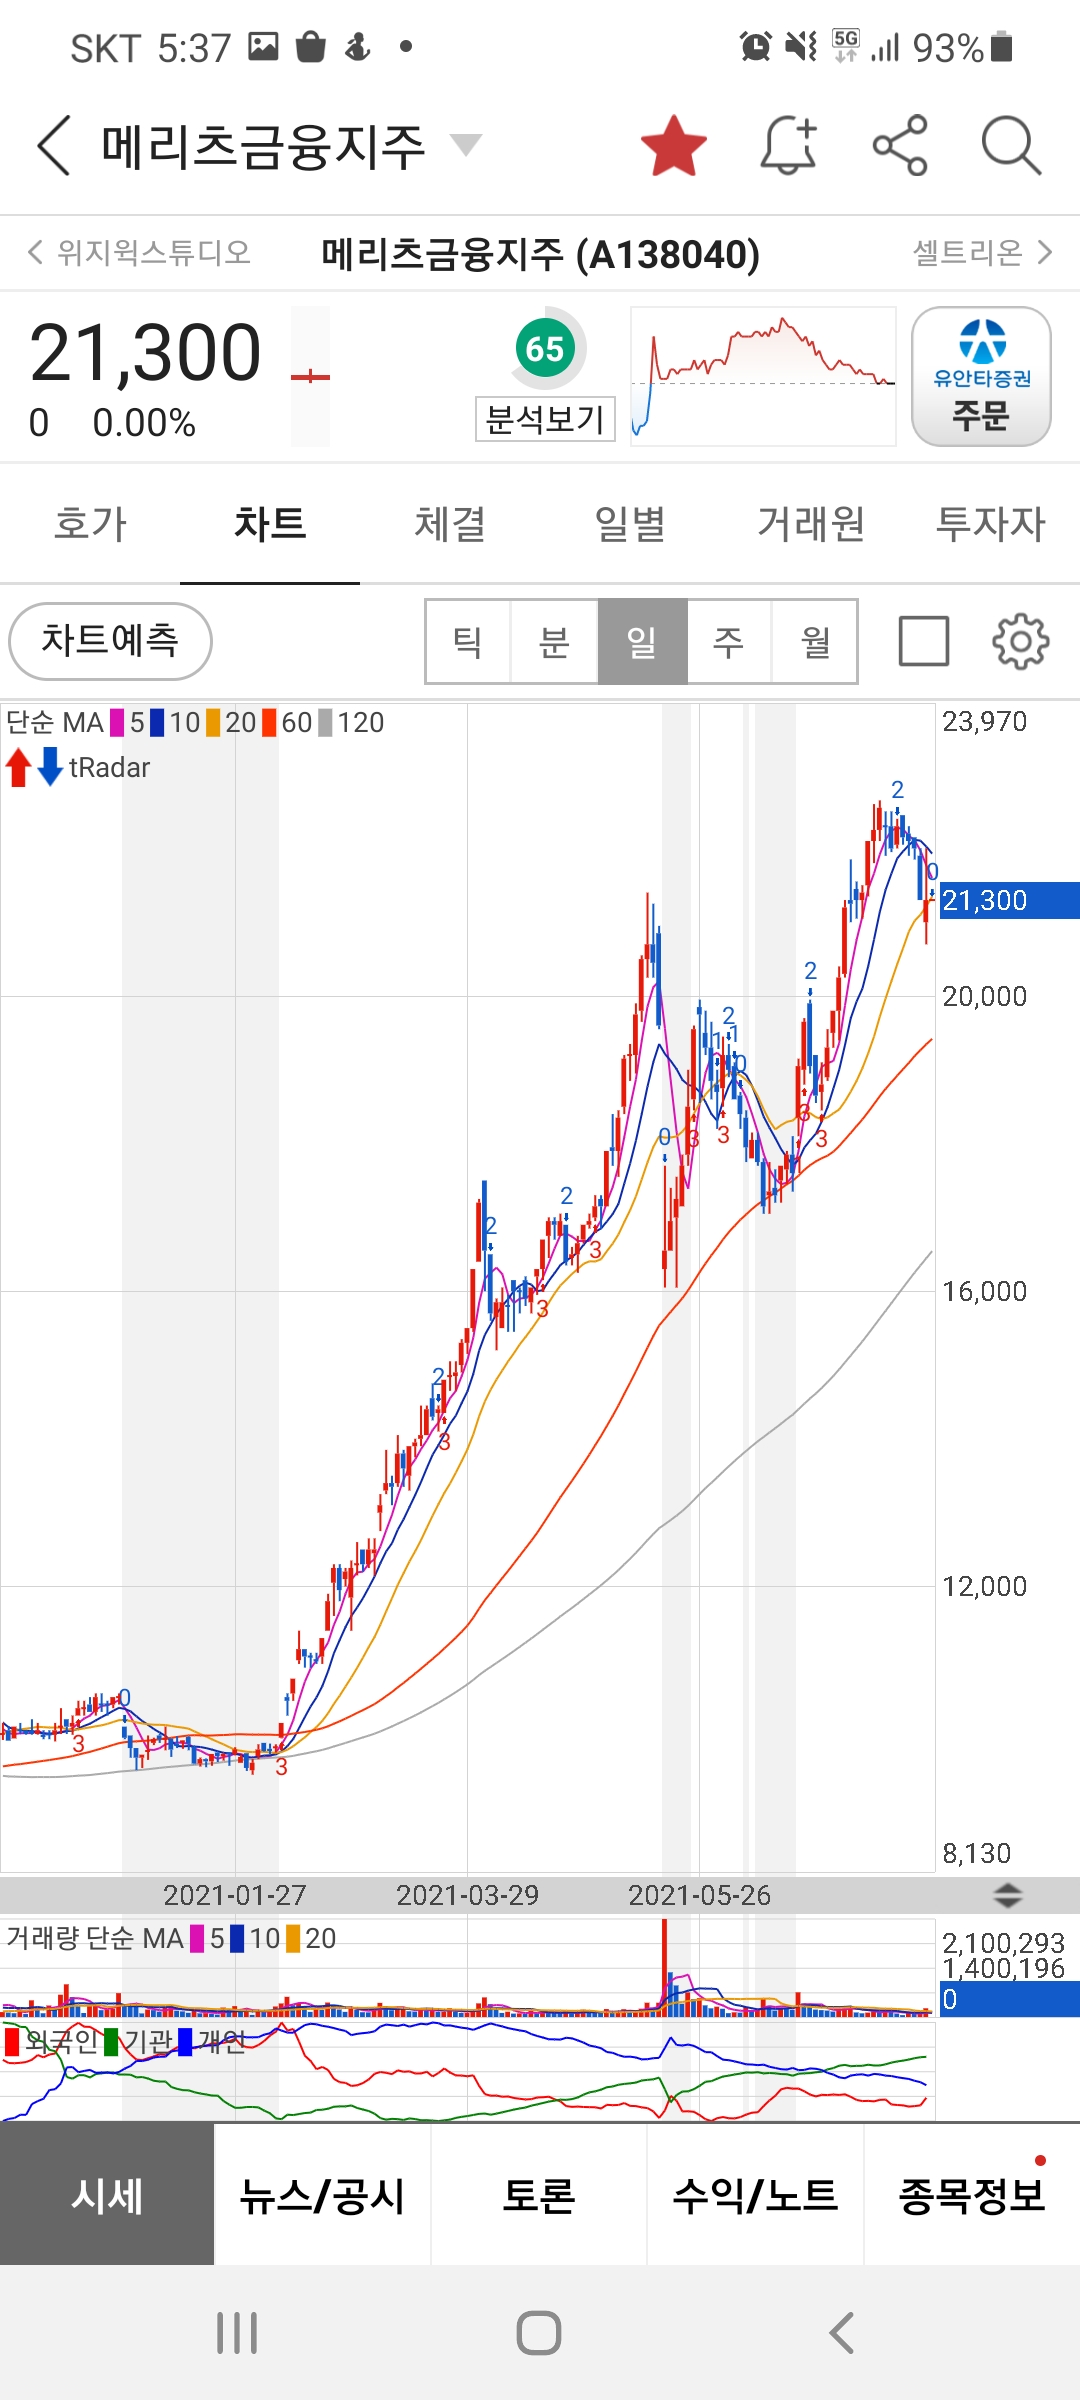Tap the MA 10 blue color swatch

[157, 722]
